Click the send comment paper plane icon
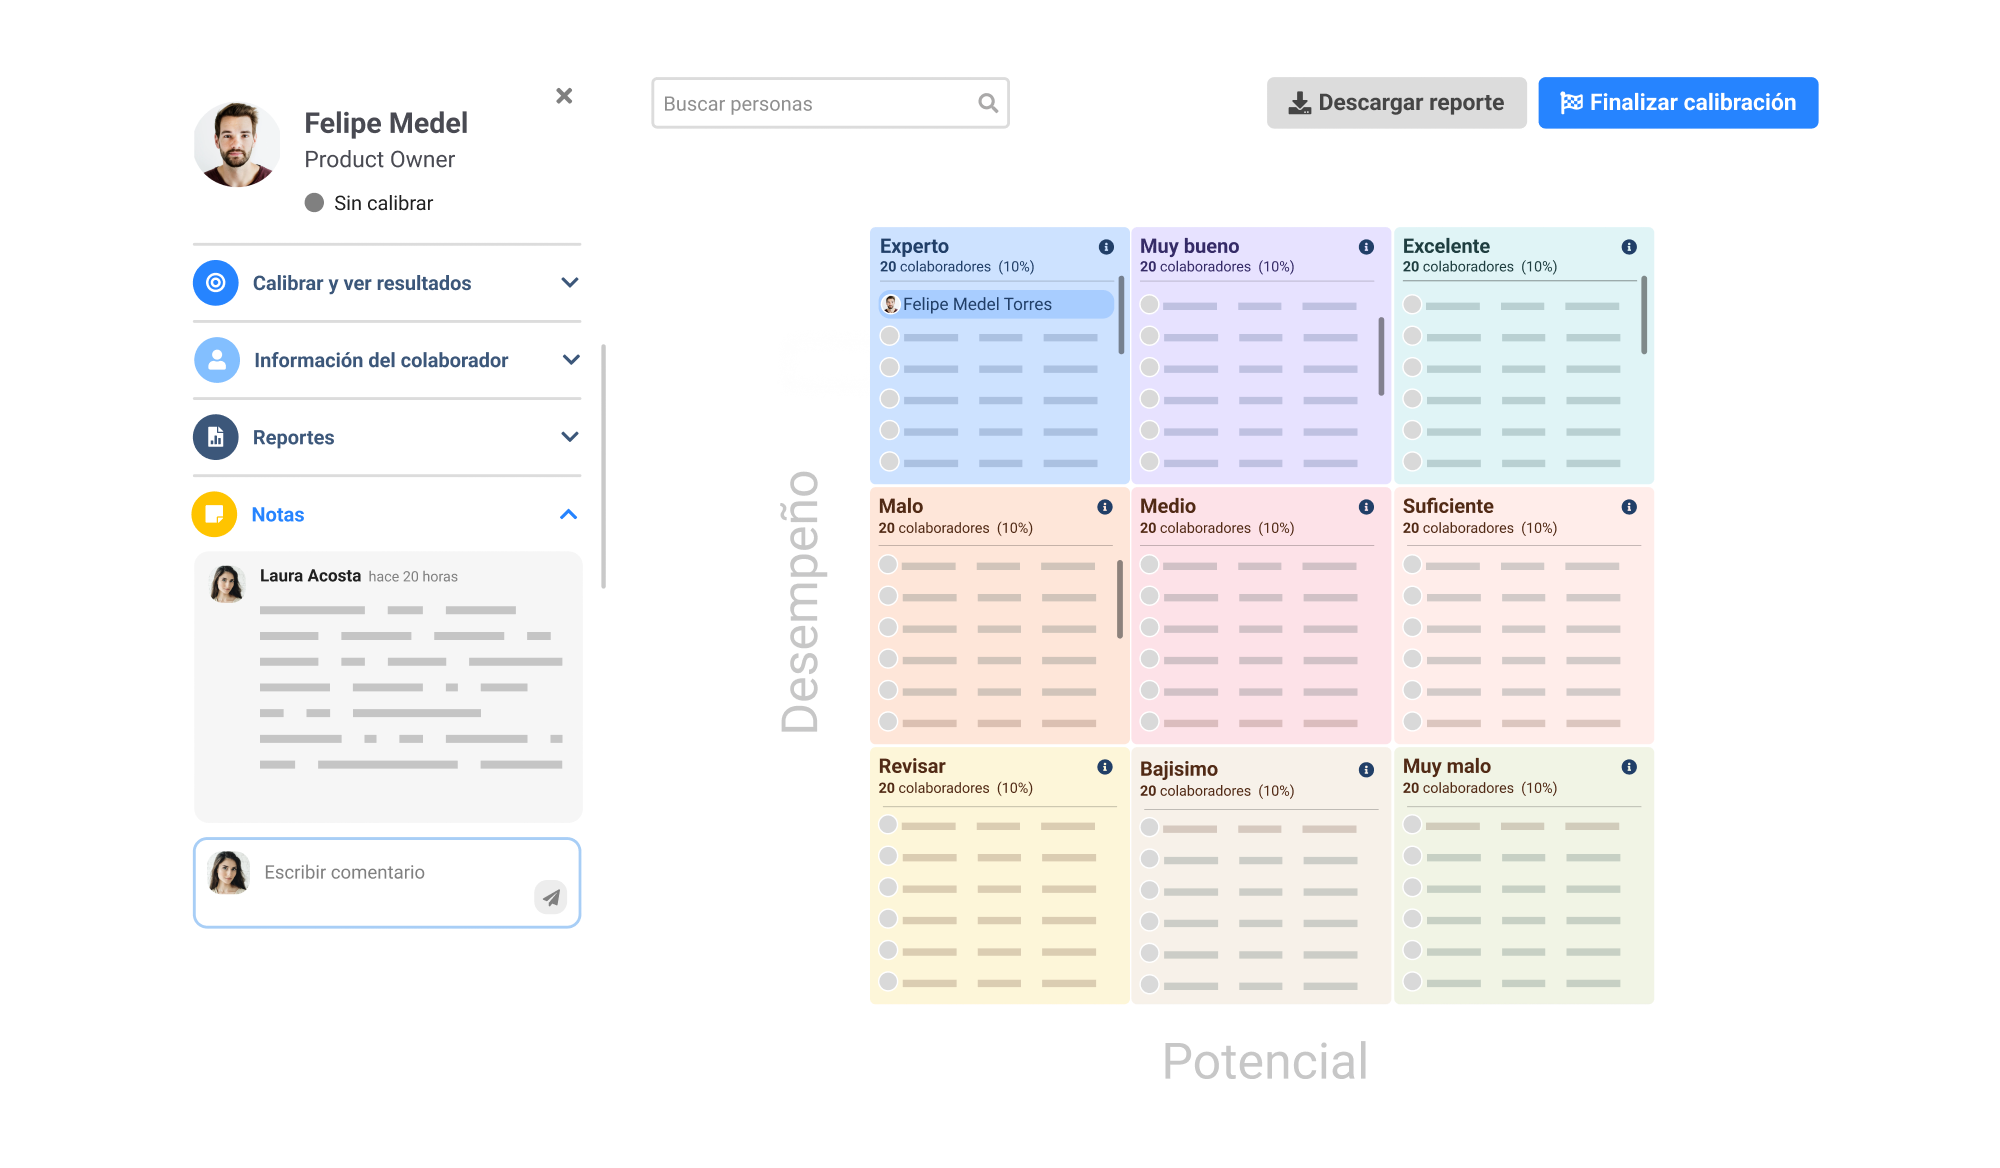The width and height of the screenshot is (2000, 1168). pos(551,897)
